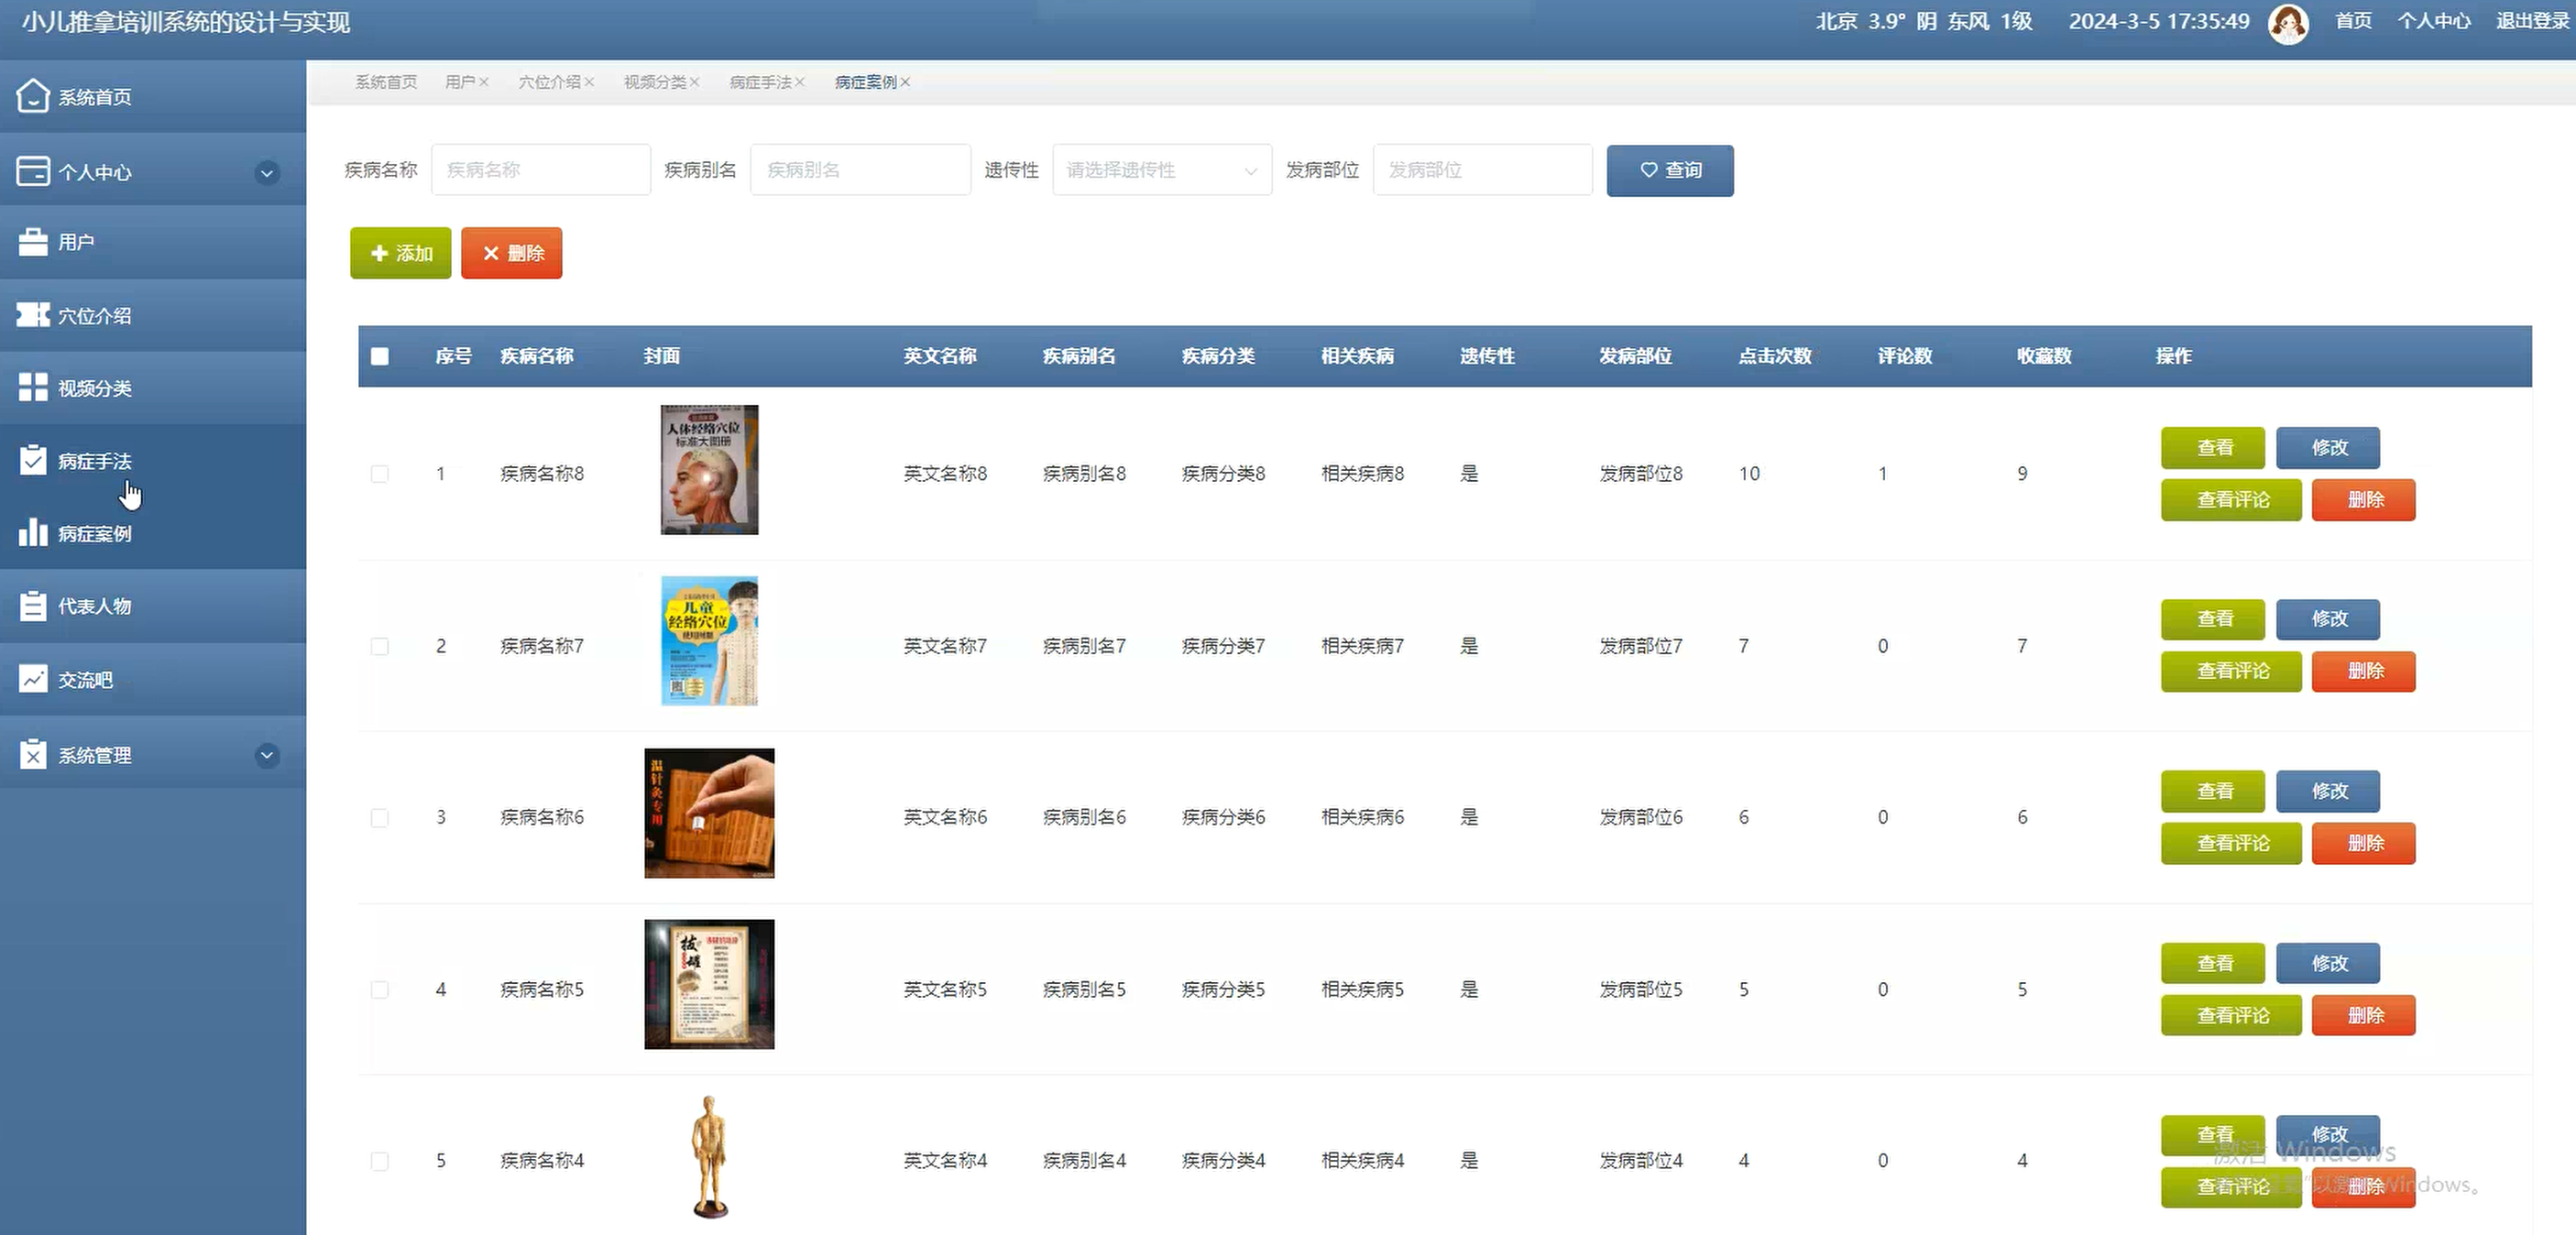Click the 发病部位7 table cell
This screenshot has height=1235, width=2576.
[1641, 646]
